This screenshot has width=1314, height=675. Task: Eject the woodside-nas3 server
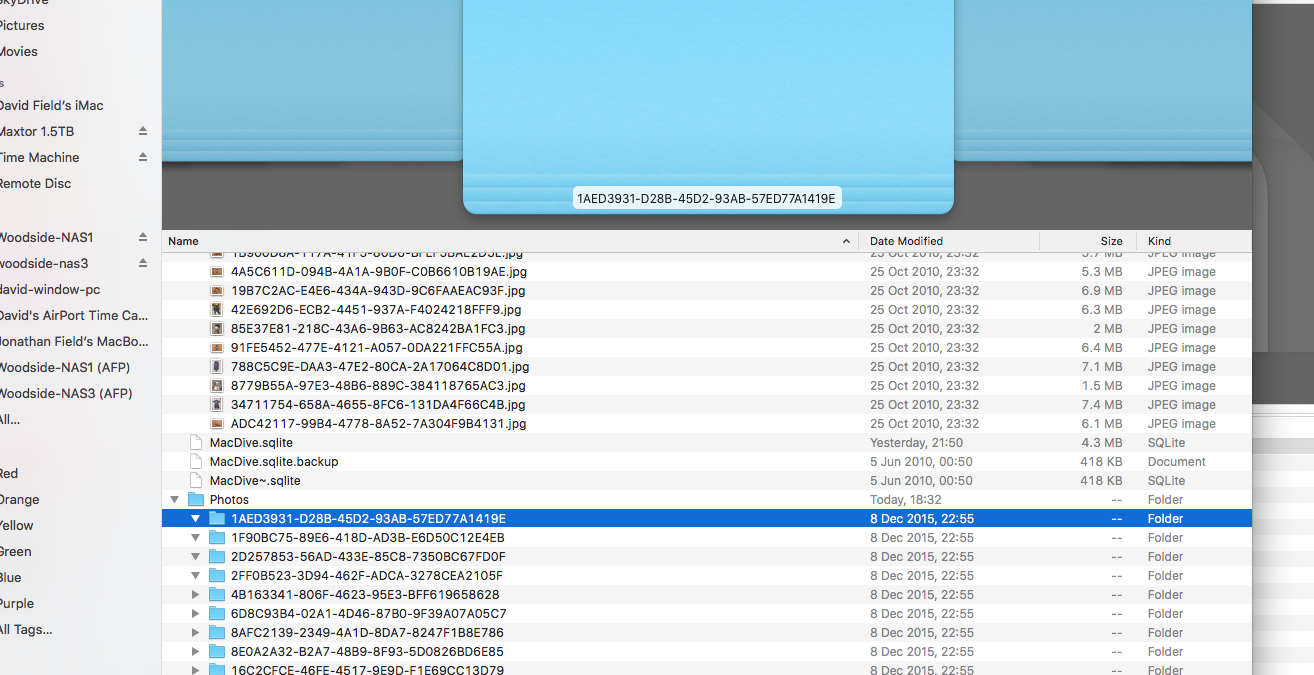143,264
